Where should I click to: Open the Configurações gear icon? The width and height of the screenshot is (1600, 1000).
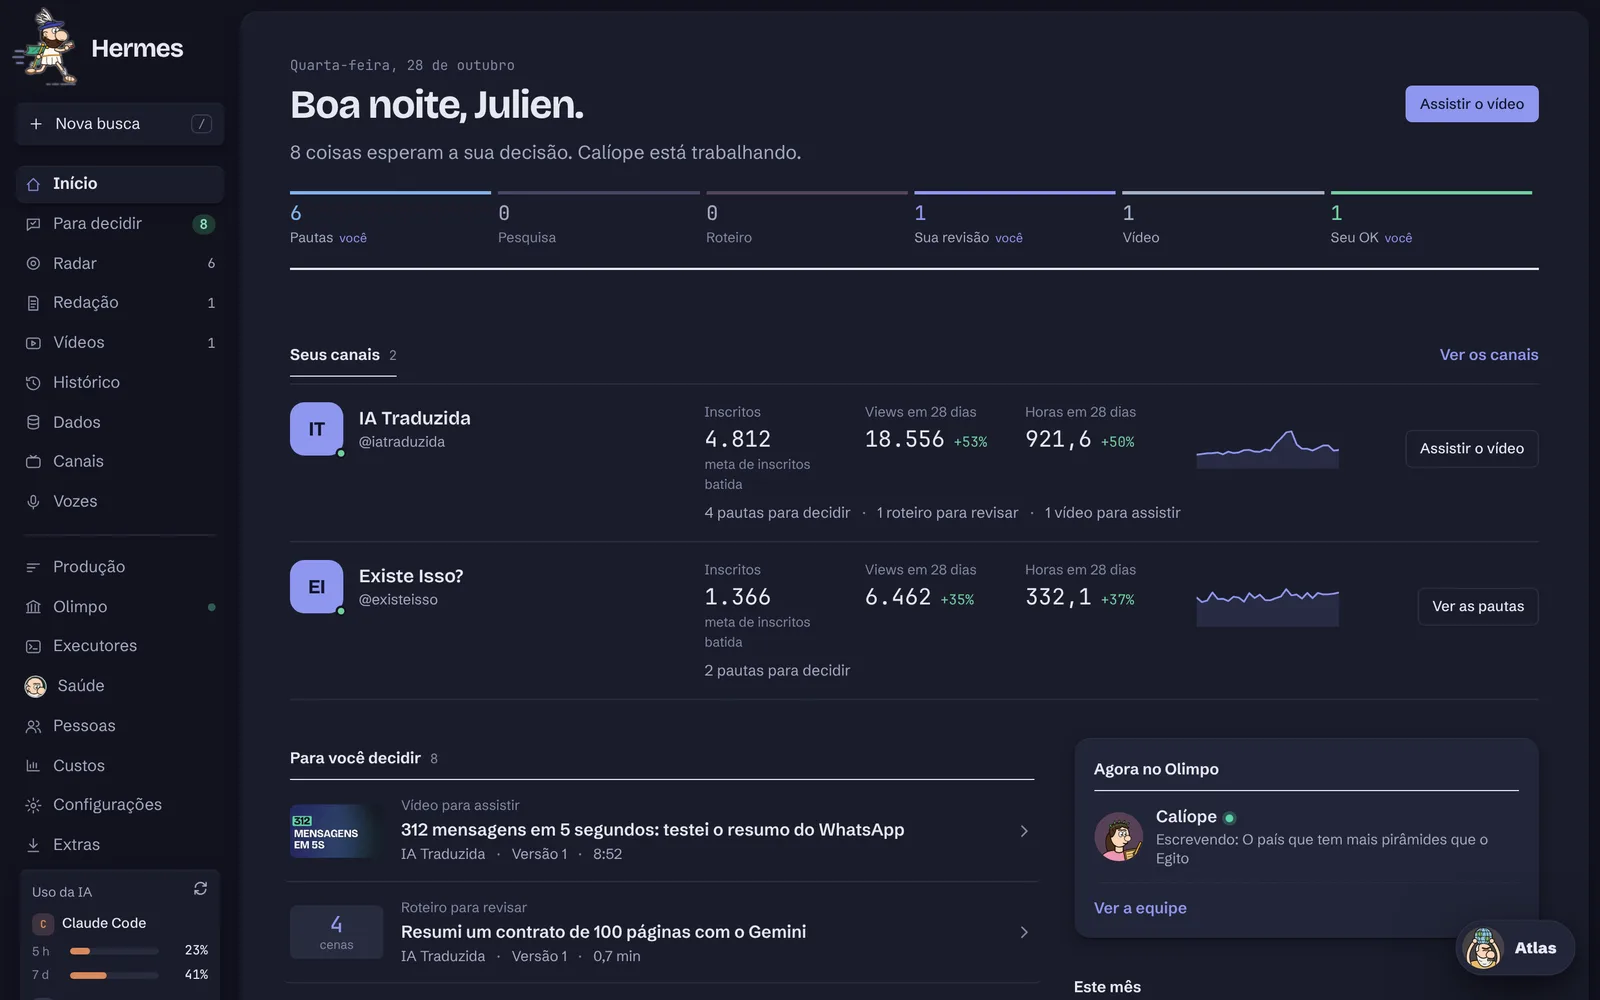point(33,806)
